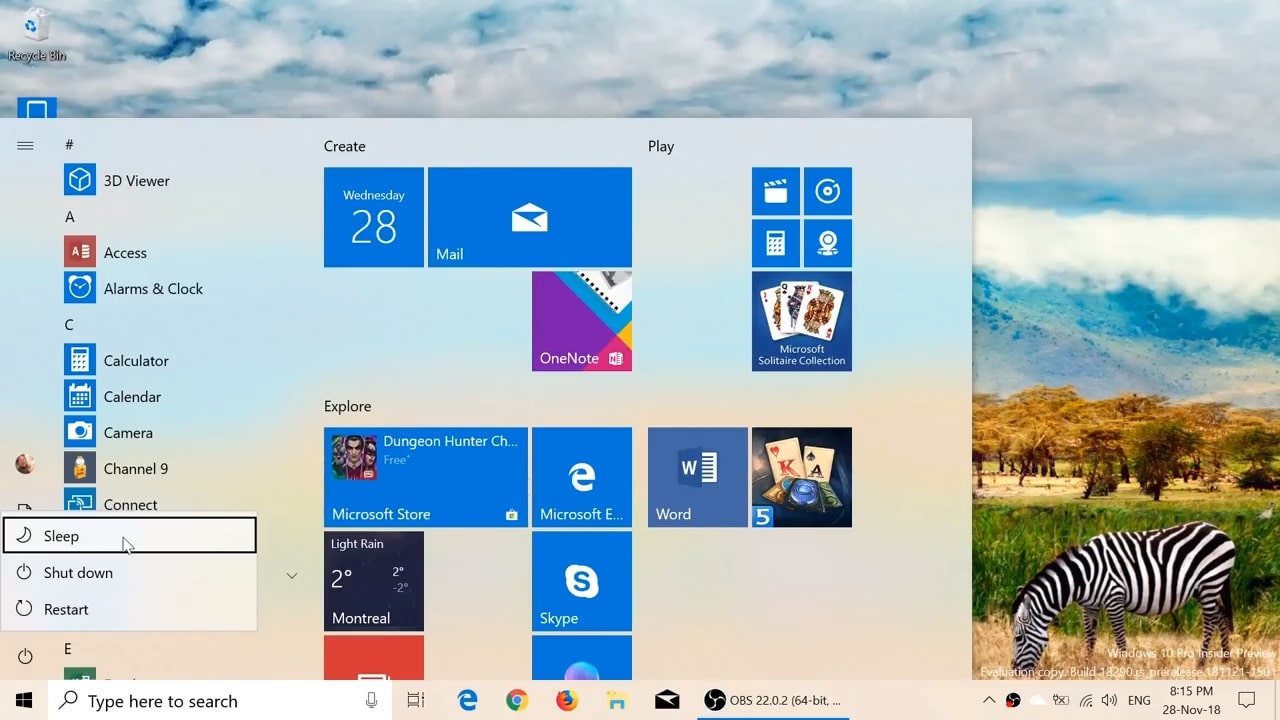Open Chrome from the taskbar
Image resolution: width=1280 pixels, height=720 pixels.
(x=517, y=700)
